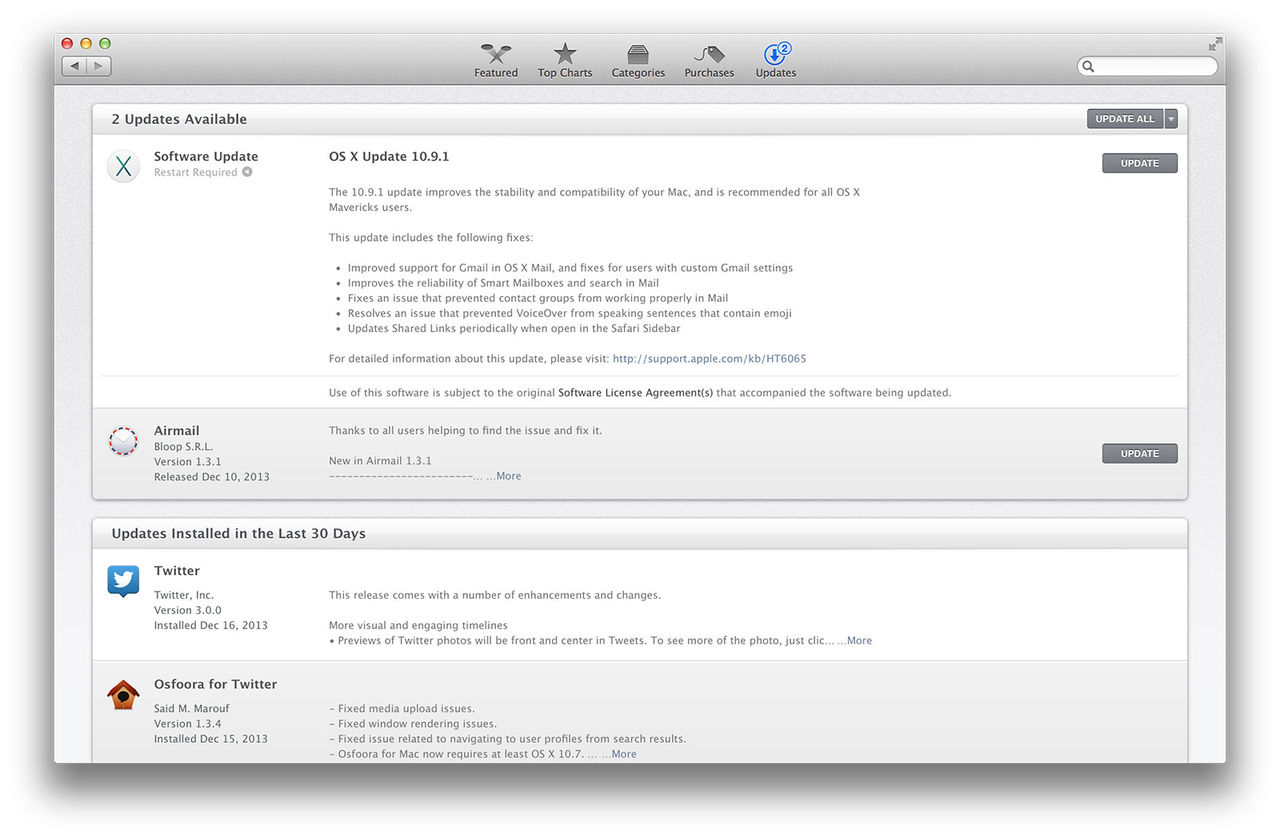
Task: Click the Osfoora birdhouse app icon
Action: [122, 694]
